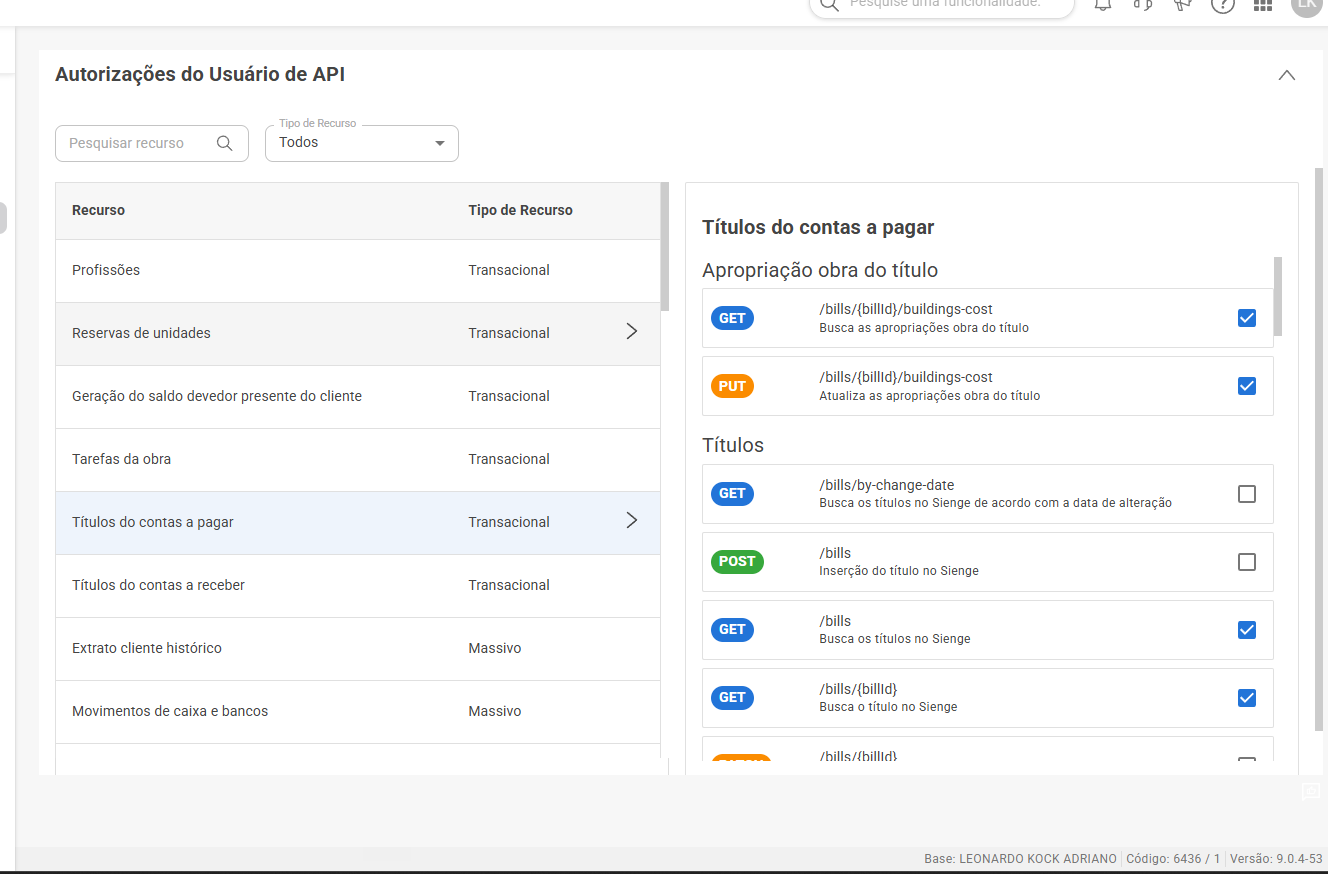Enable GET /bills/by-change-date checkbox
This screenshot has width=1328, height=874.
coord(1247,494)
